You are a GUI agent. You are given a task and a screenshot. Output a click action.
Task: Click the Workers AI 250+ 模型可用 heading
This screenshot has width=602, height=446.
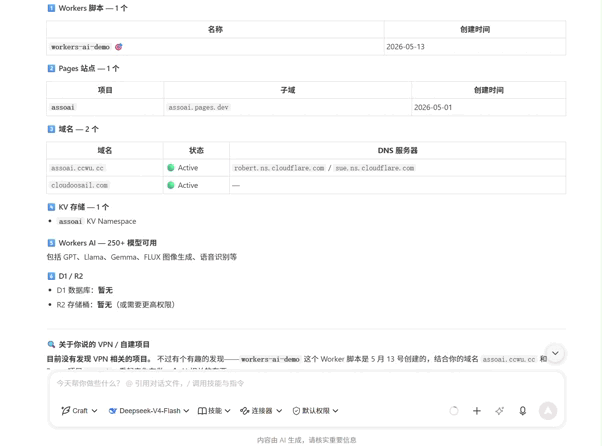(102, 243)
